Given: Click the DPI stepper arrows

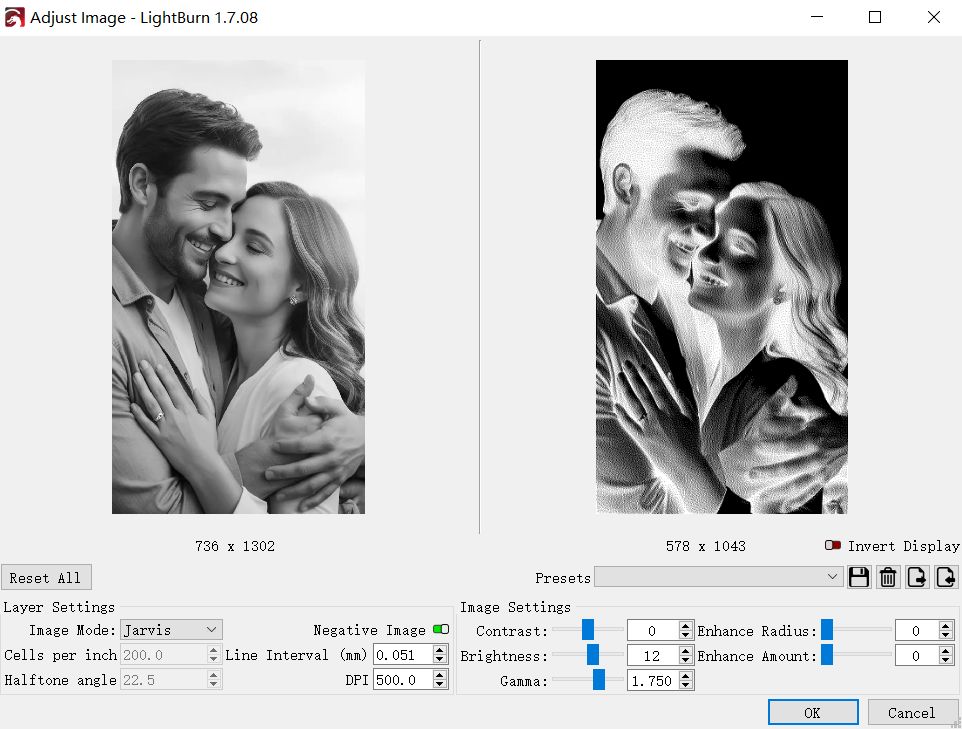Looking at the screenshot, I should [440, 680].
